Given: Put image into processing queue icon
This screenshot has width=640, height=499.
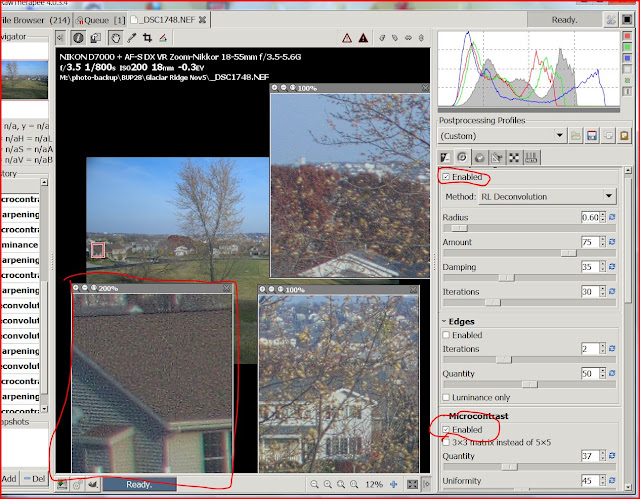Looking at the screenshot, I should coord(78,485).
